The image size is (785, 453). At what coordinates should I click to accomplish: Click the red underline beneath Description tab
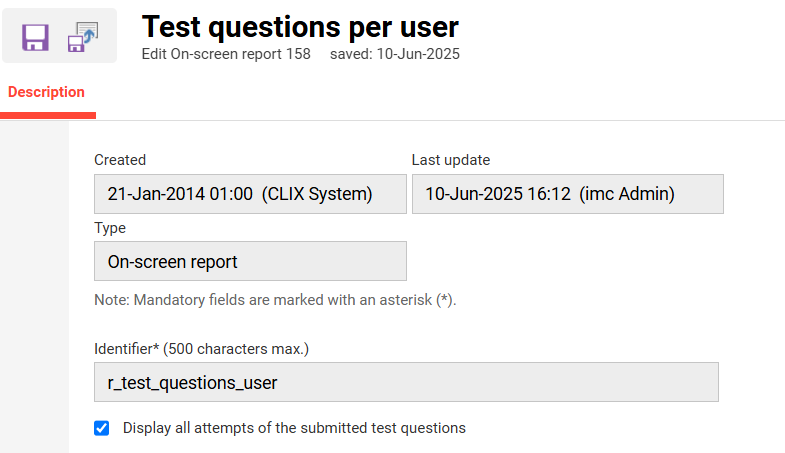[47, 115]
